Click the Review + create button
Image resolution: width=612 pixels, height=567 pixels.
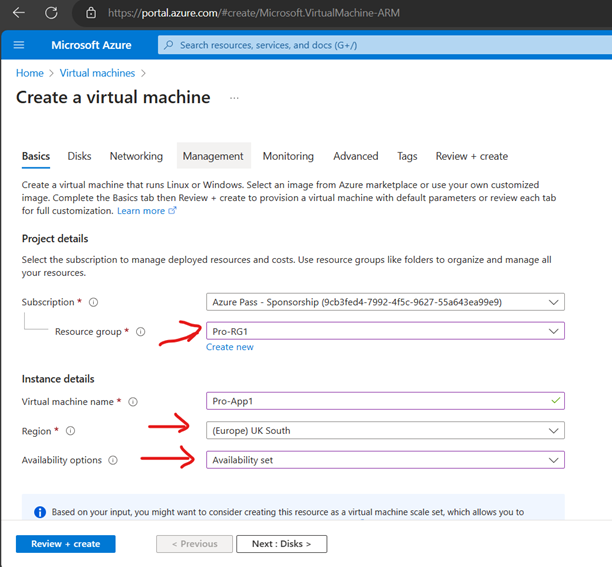pos(66,544)
